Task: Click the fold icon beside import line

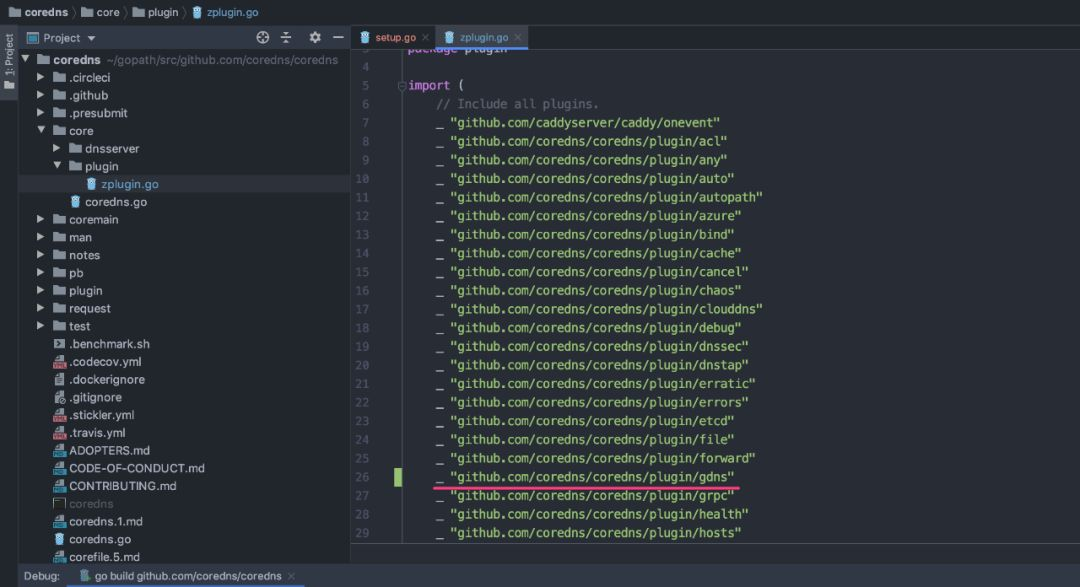Action: point(402,86)
